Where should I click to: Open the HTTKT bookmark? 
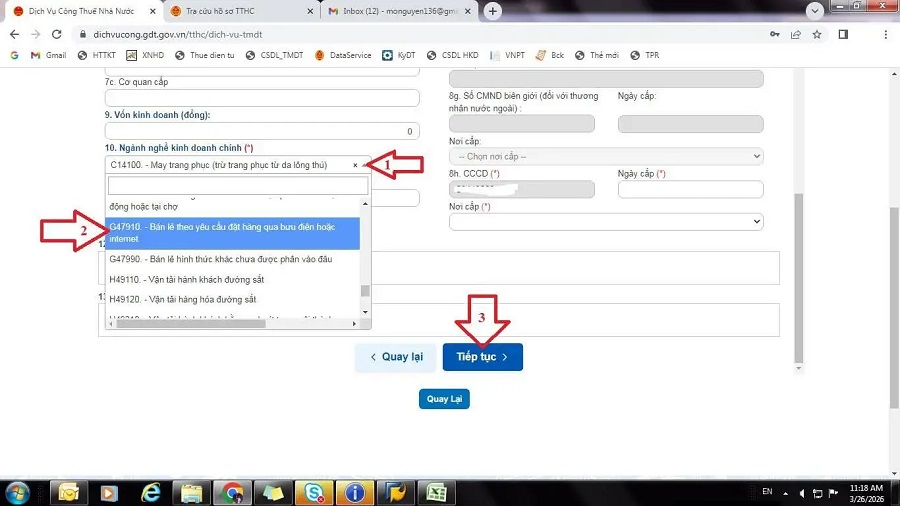pyautogui.click(x=96, y=55)
